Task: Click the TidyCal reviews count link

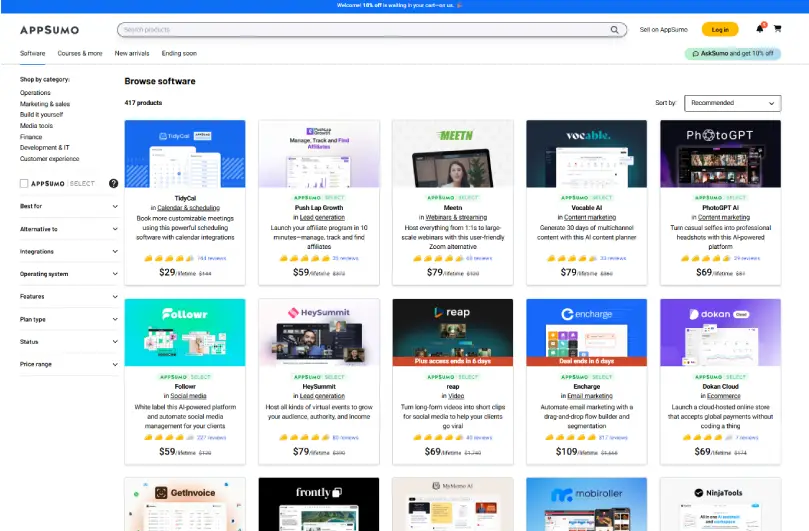Action: tap(212, 259)
